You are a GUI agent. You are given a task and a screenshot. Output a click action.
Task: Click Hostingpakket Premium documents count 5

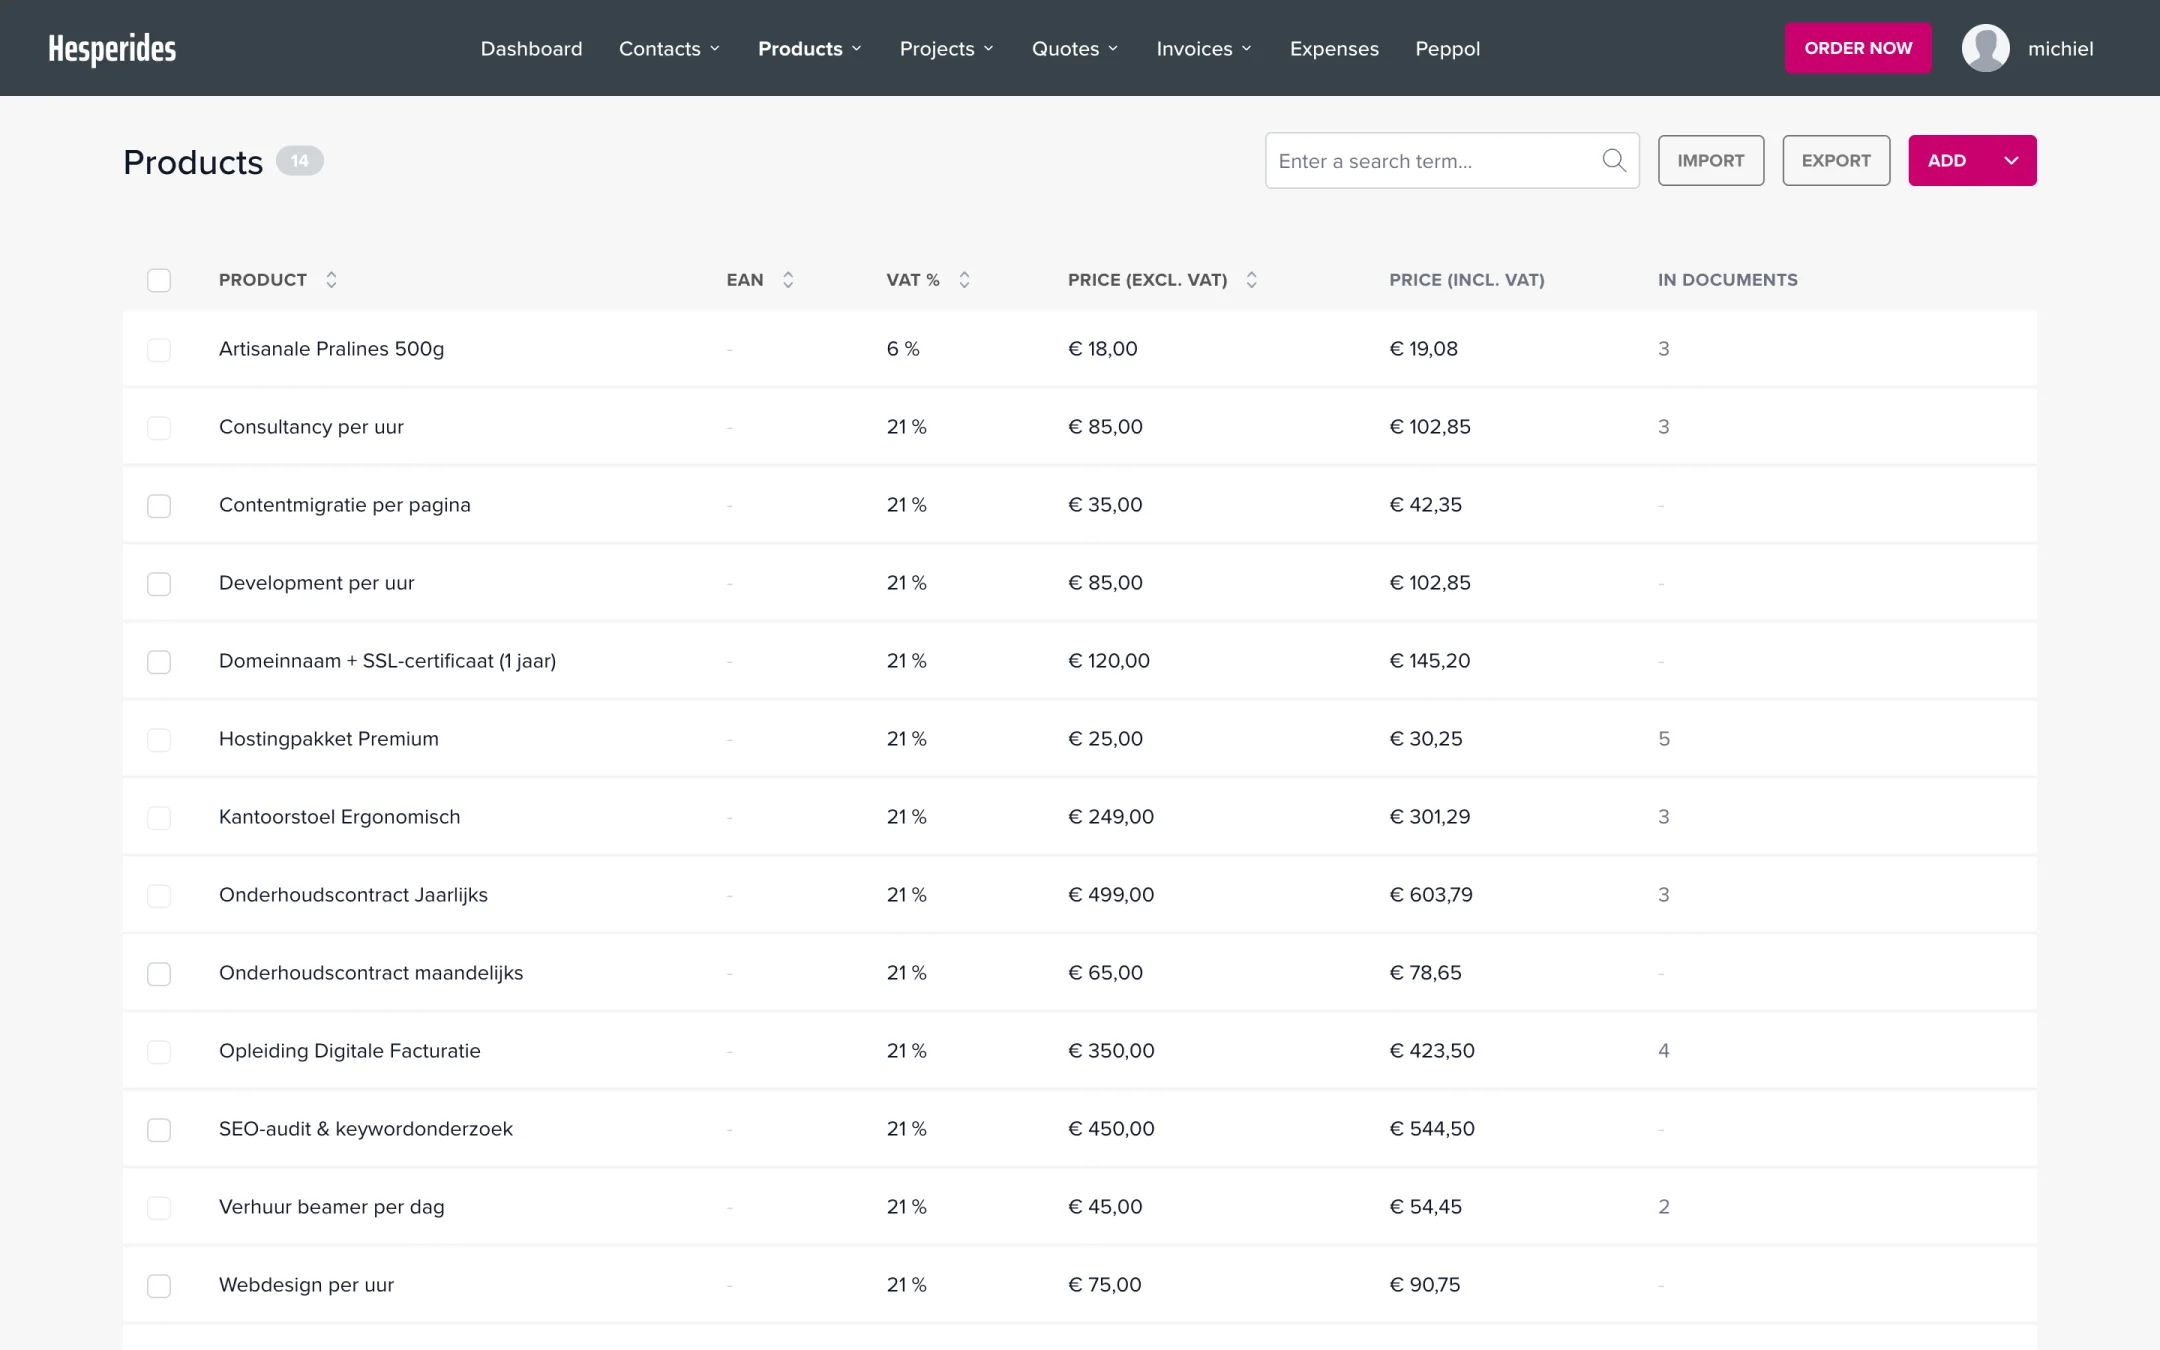point(1663,739)
